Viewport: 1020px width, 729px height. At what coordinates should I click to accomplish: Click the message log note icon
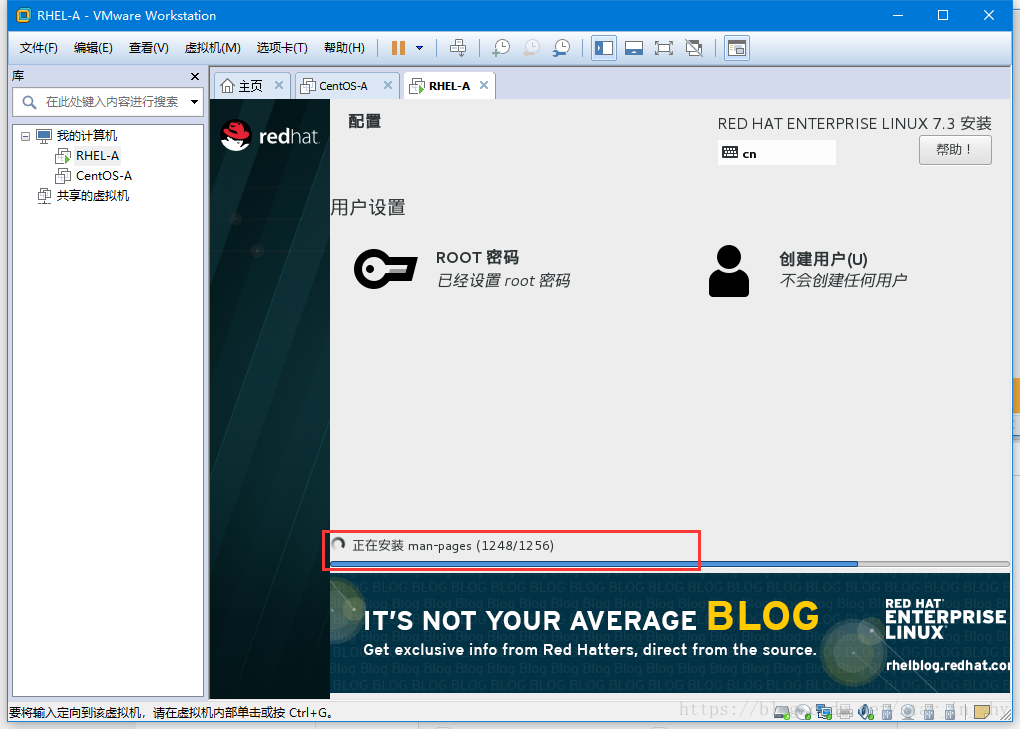pos(982,712)
